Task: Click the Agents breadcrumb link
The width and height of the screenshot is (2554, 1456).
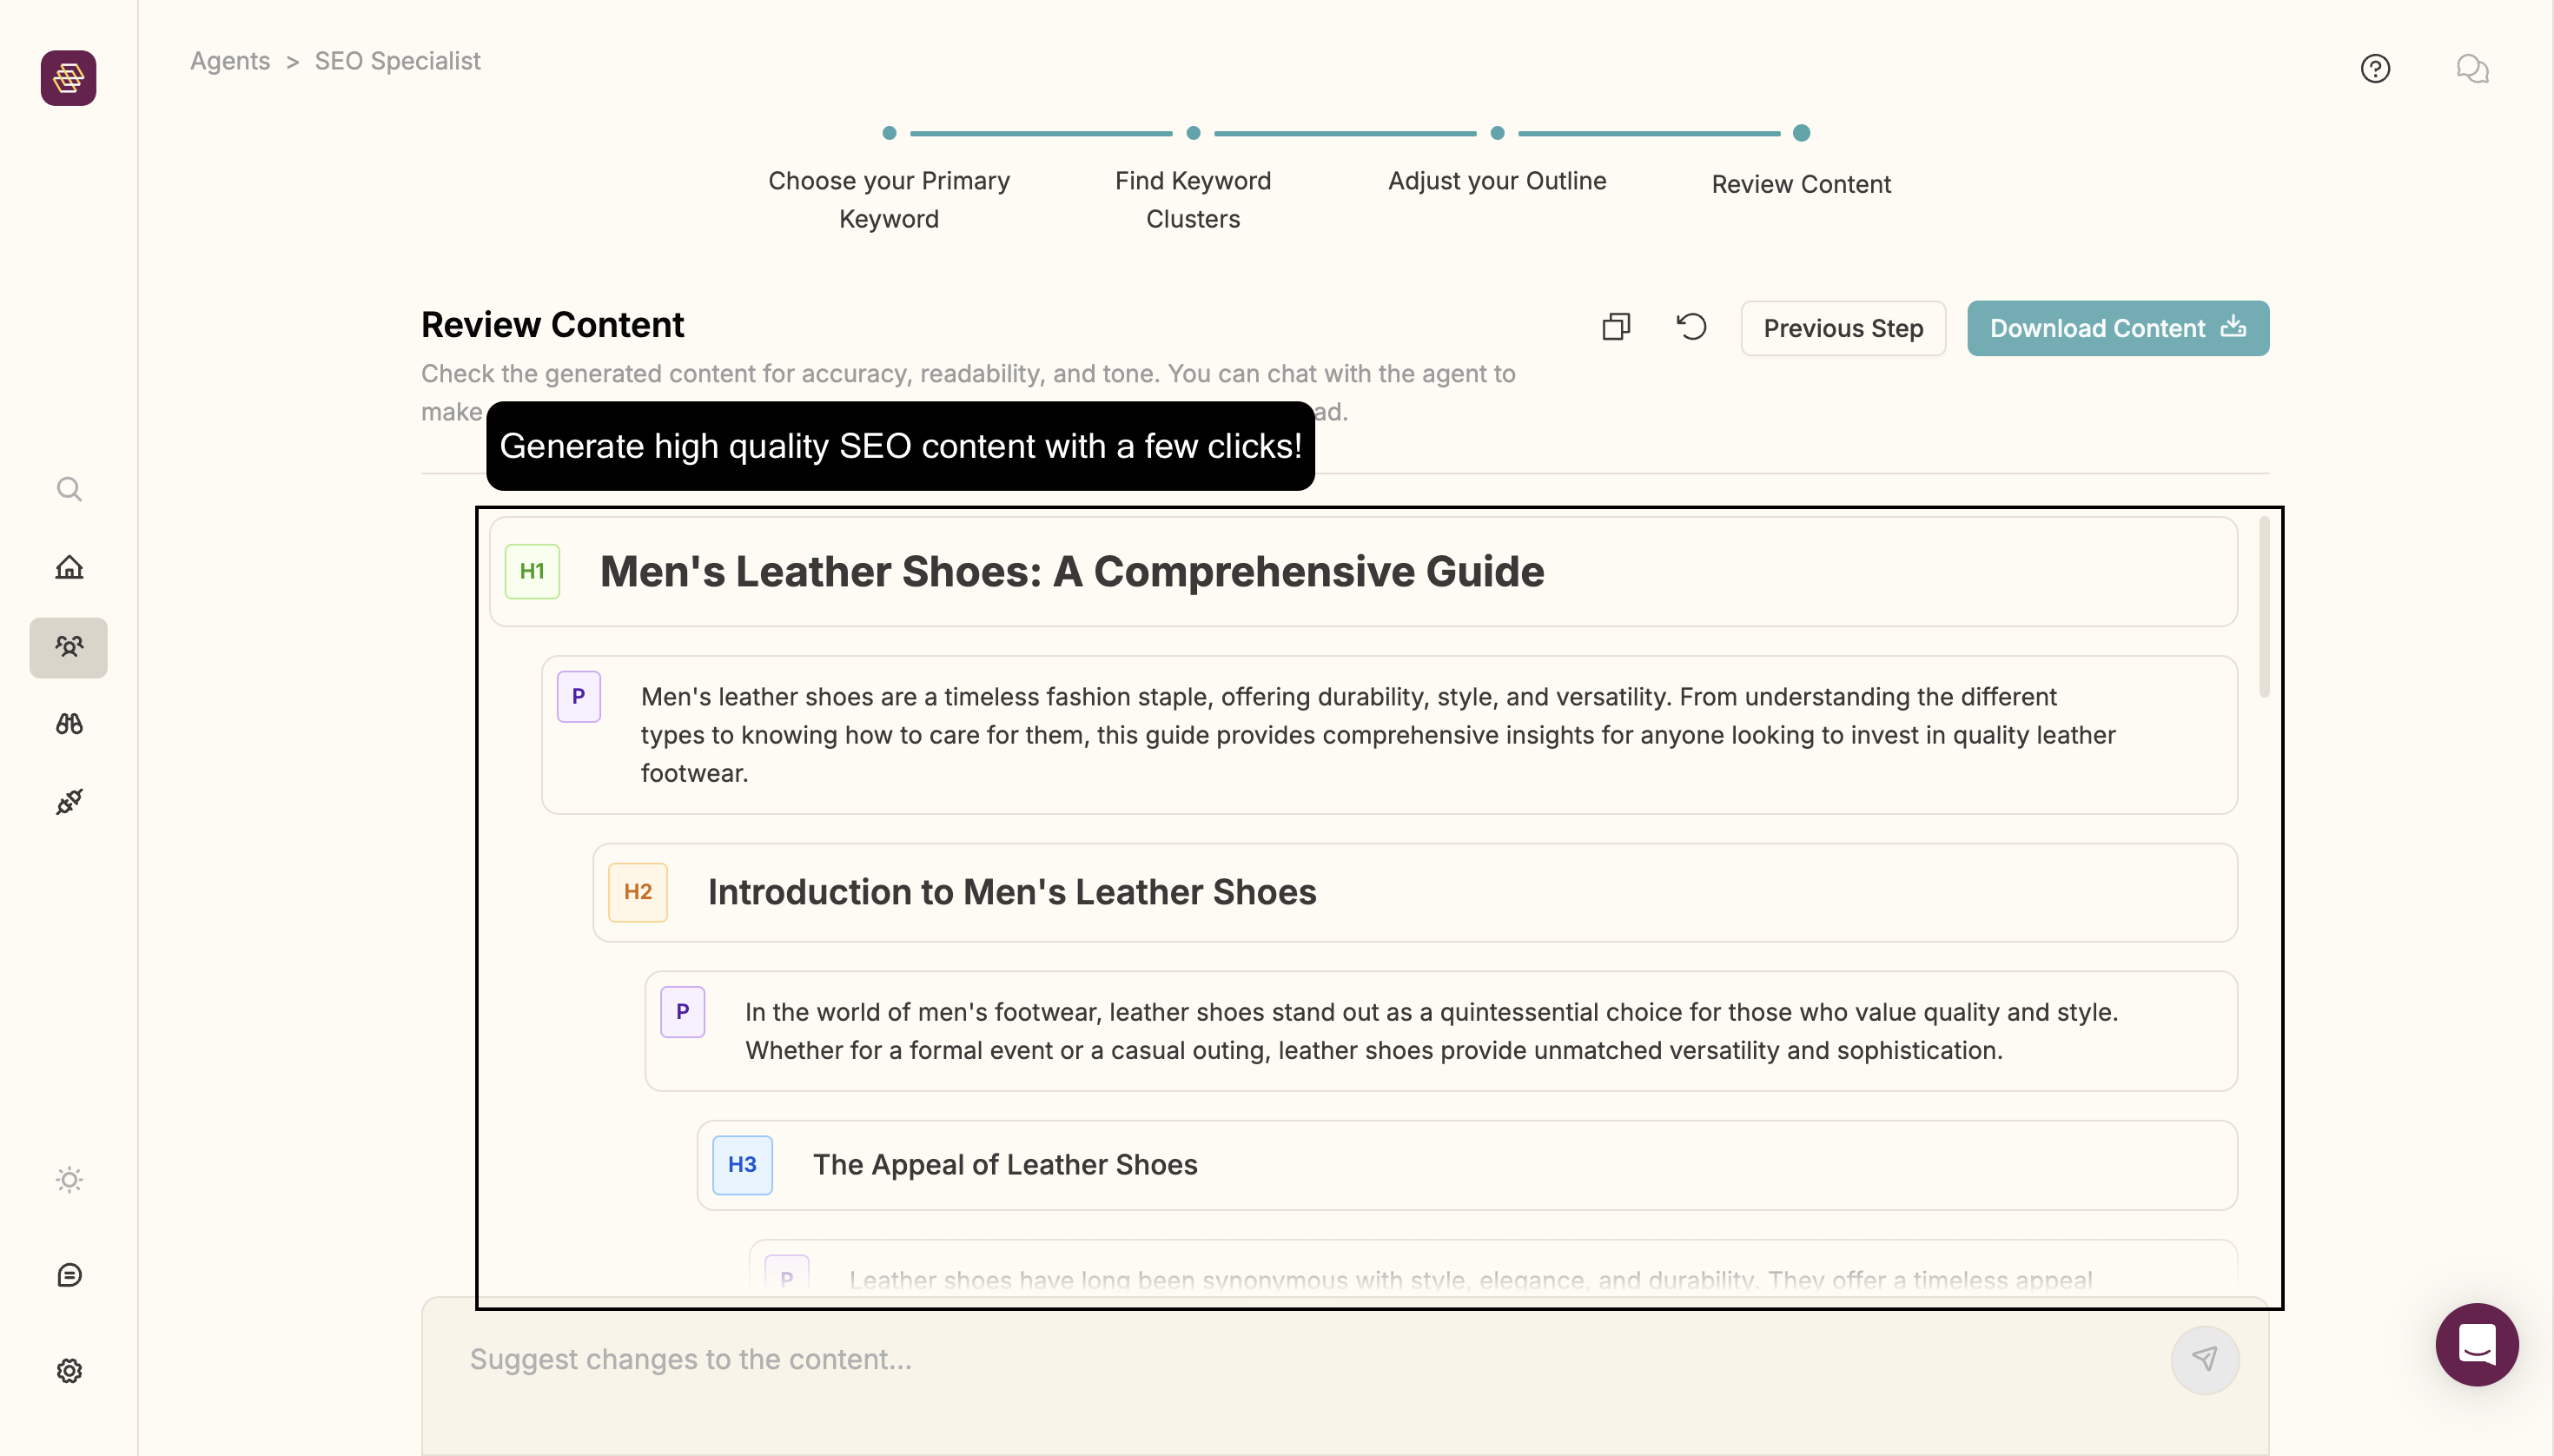Action: [x=230, y=61]
